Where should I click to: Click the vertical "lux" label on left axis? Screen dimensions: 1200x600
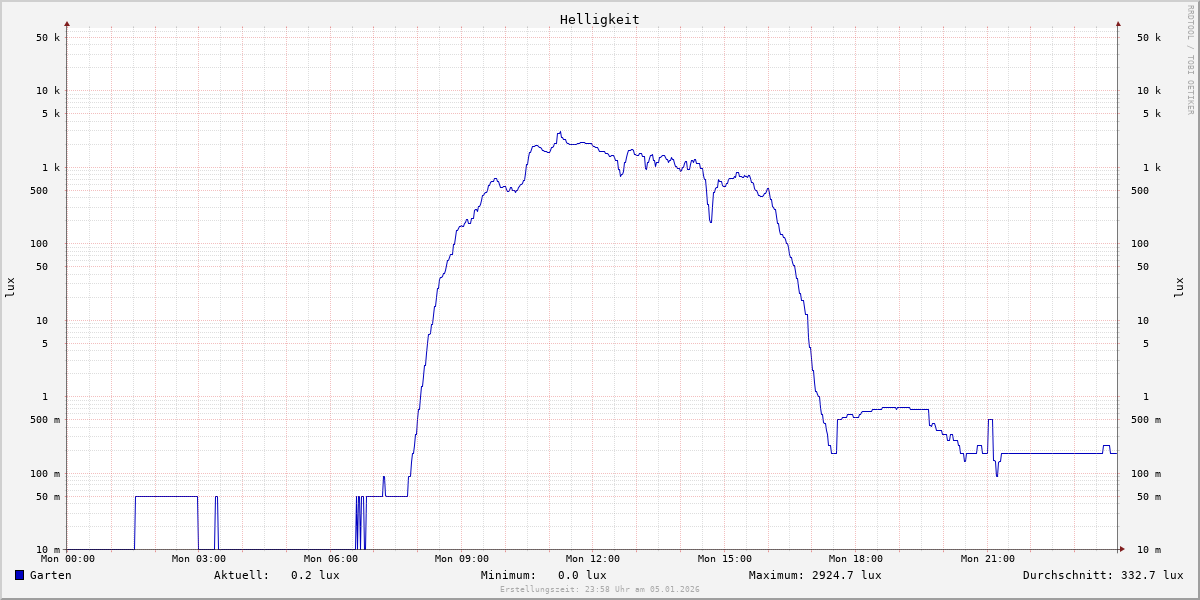coord(10,288)
